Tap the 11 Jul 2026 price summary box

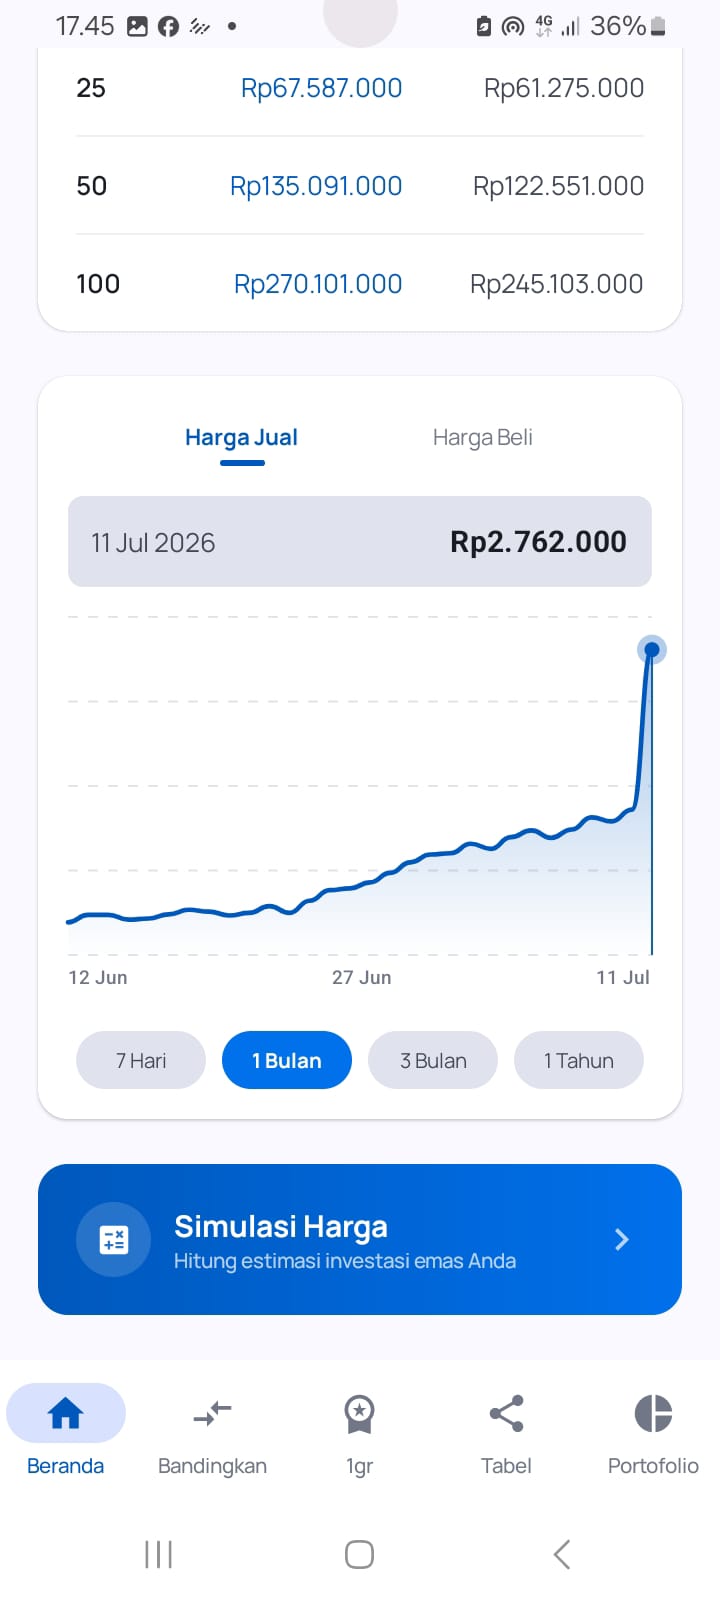coord(360,541)
